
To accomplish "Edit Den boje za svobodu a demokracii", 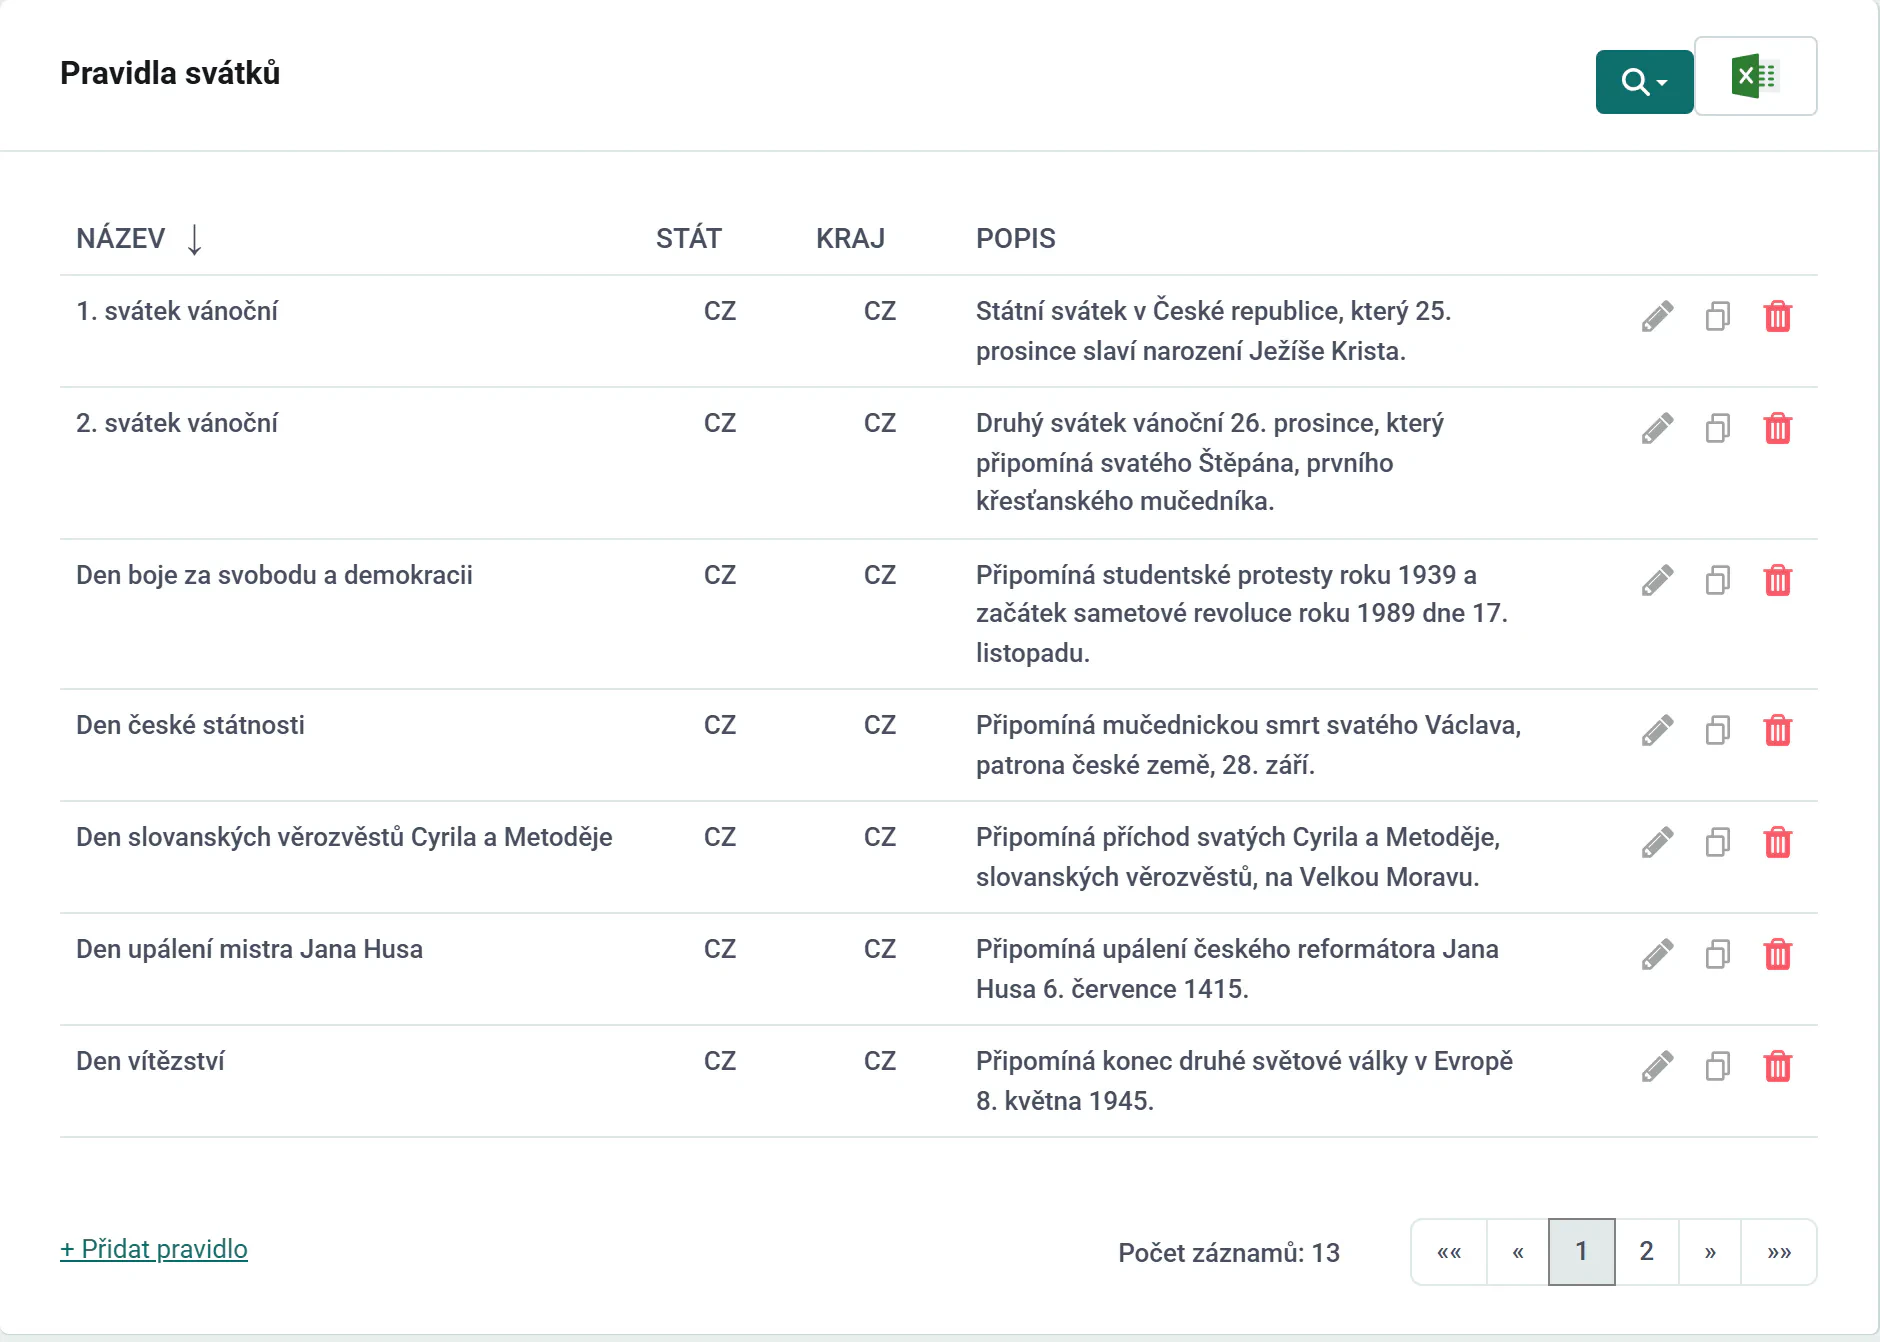I will click(1657, 581).
